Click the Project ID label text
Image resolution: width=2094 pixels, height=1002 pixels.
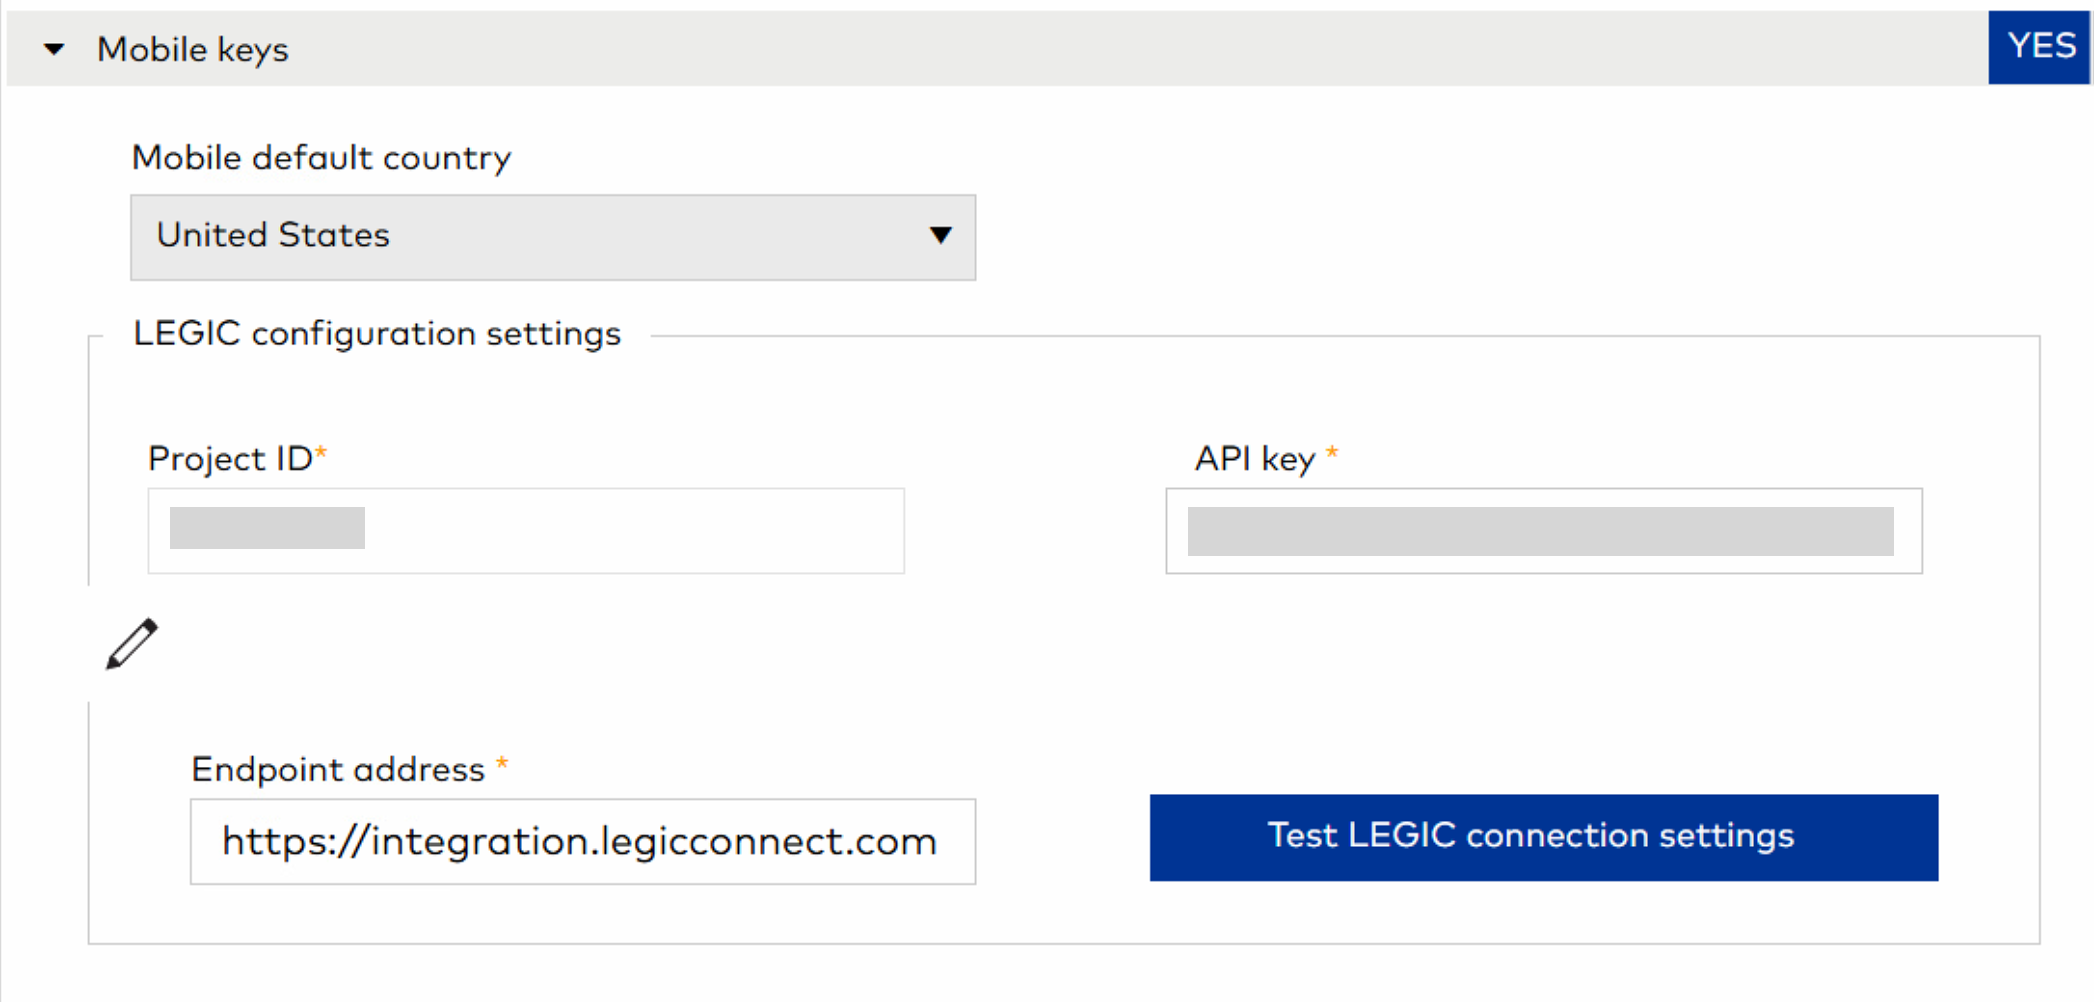(230, 459)
